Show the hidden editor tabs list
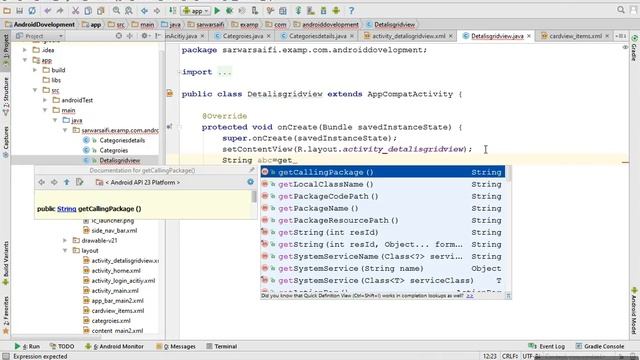Image resolution: width=640 pixels, height=360 pixels. point(620,36)
